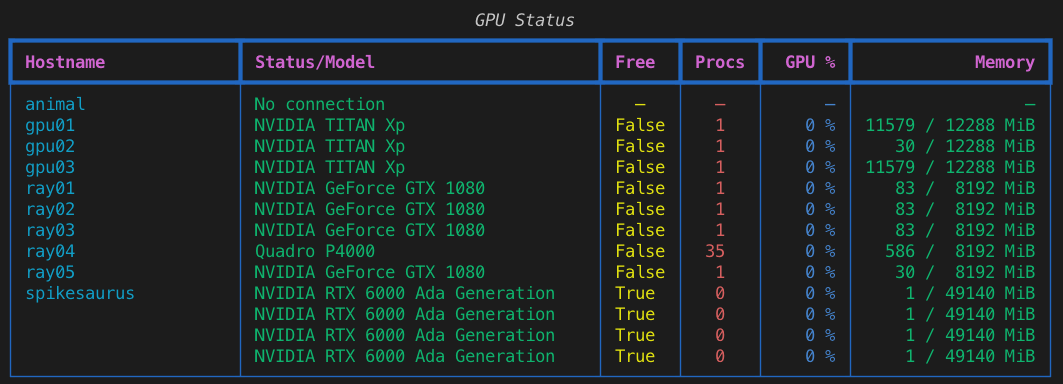Image resolution: width=1063 pixels, height=384 pixels.
Task: Select the hostname ray03
Action: tap(50, 230)
